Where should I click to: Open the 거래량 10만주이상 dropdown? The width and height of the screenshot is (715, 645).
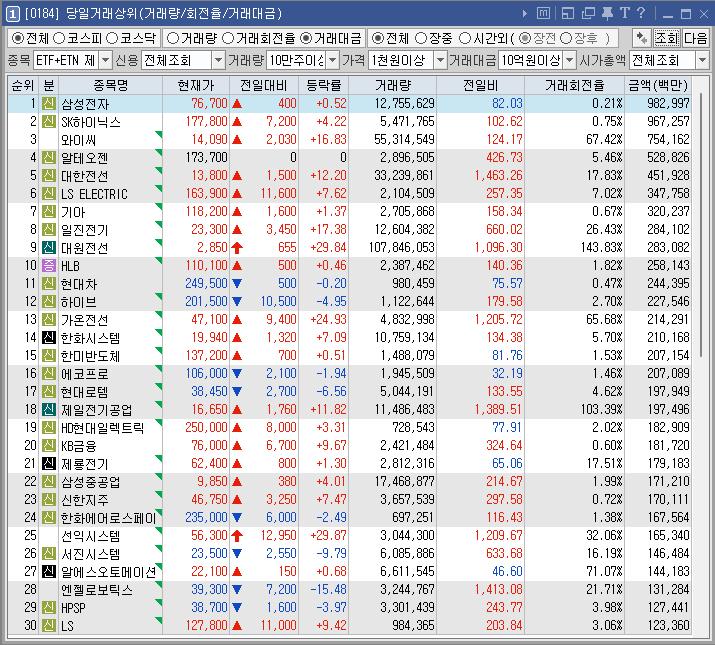point(333,60)
